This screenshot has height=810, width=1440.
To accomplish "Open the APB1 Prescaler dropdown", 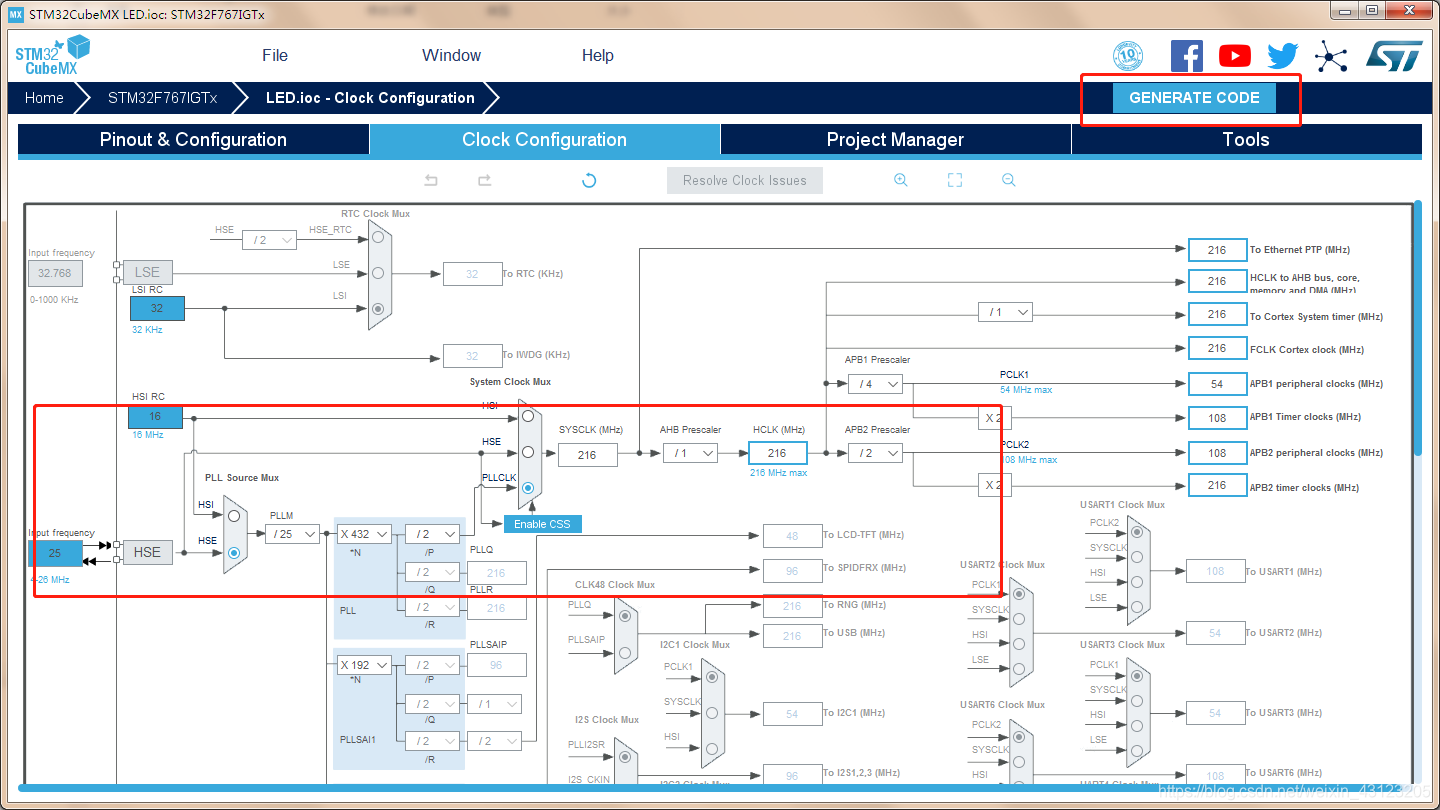I will [x=875, y=384].
